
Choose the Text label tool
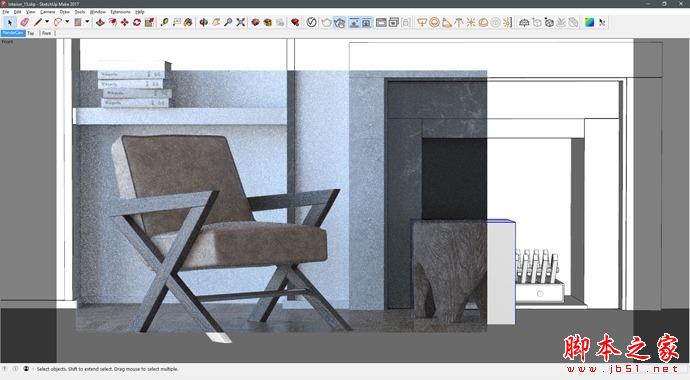click(176, 22)
